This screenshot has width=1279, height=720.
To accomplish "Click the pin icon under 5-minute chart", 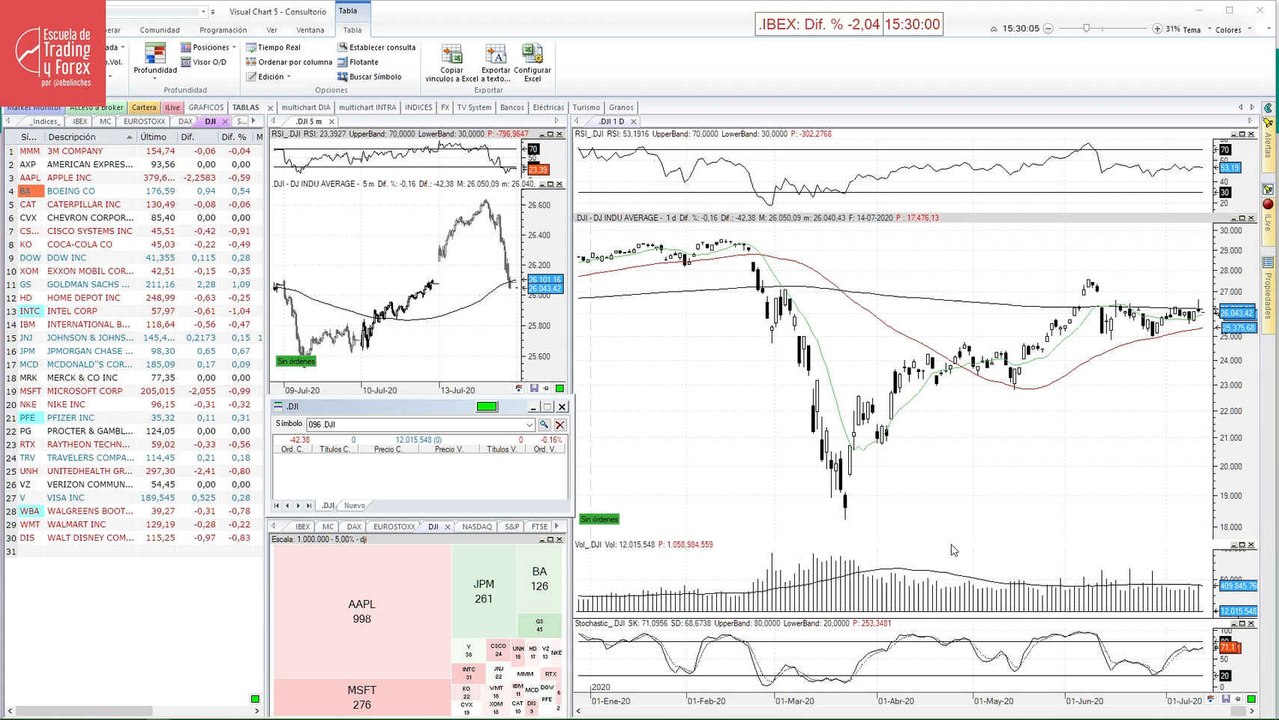I will [x=547, y=388].
